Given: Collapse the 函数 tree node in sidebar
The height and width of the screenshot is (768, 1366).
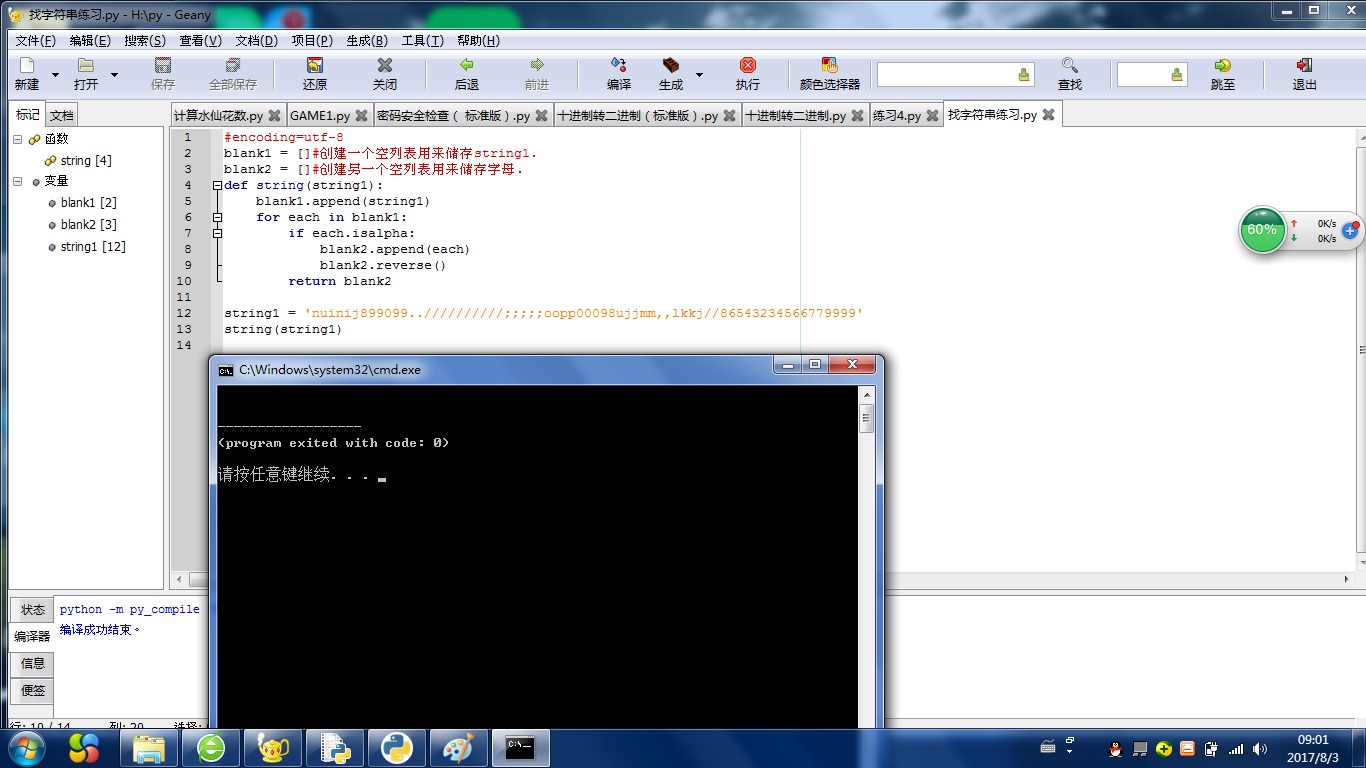Looking at the screenshot, I should [x=18, y=139].
